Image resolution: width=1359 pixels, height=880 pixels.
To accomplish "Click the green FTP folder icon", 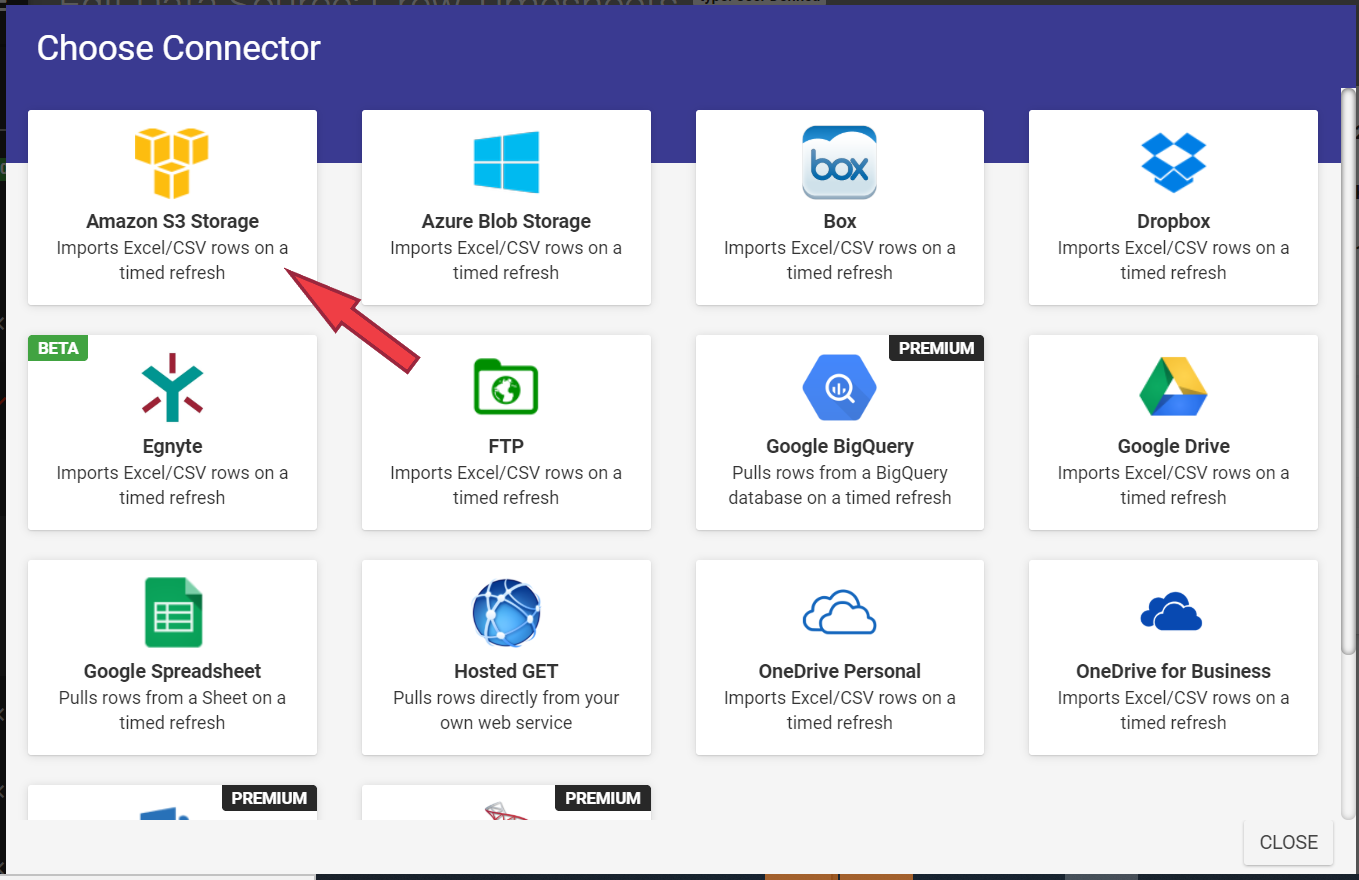I will (506, 387).
